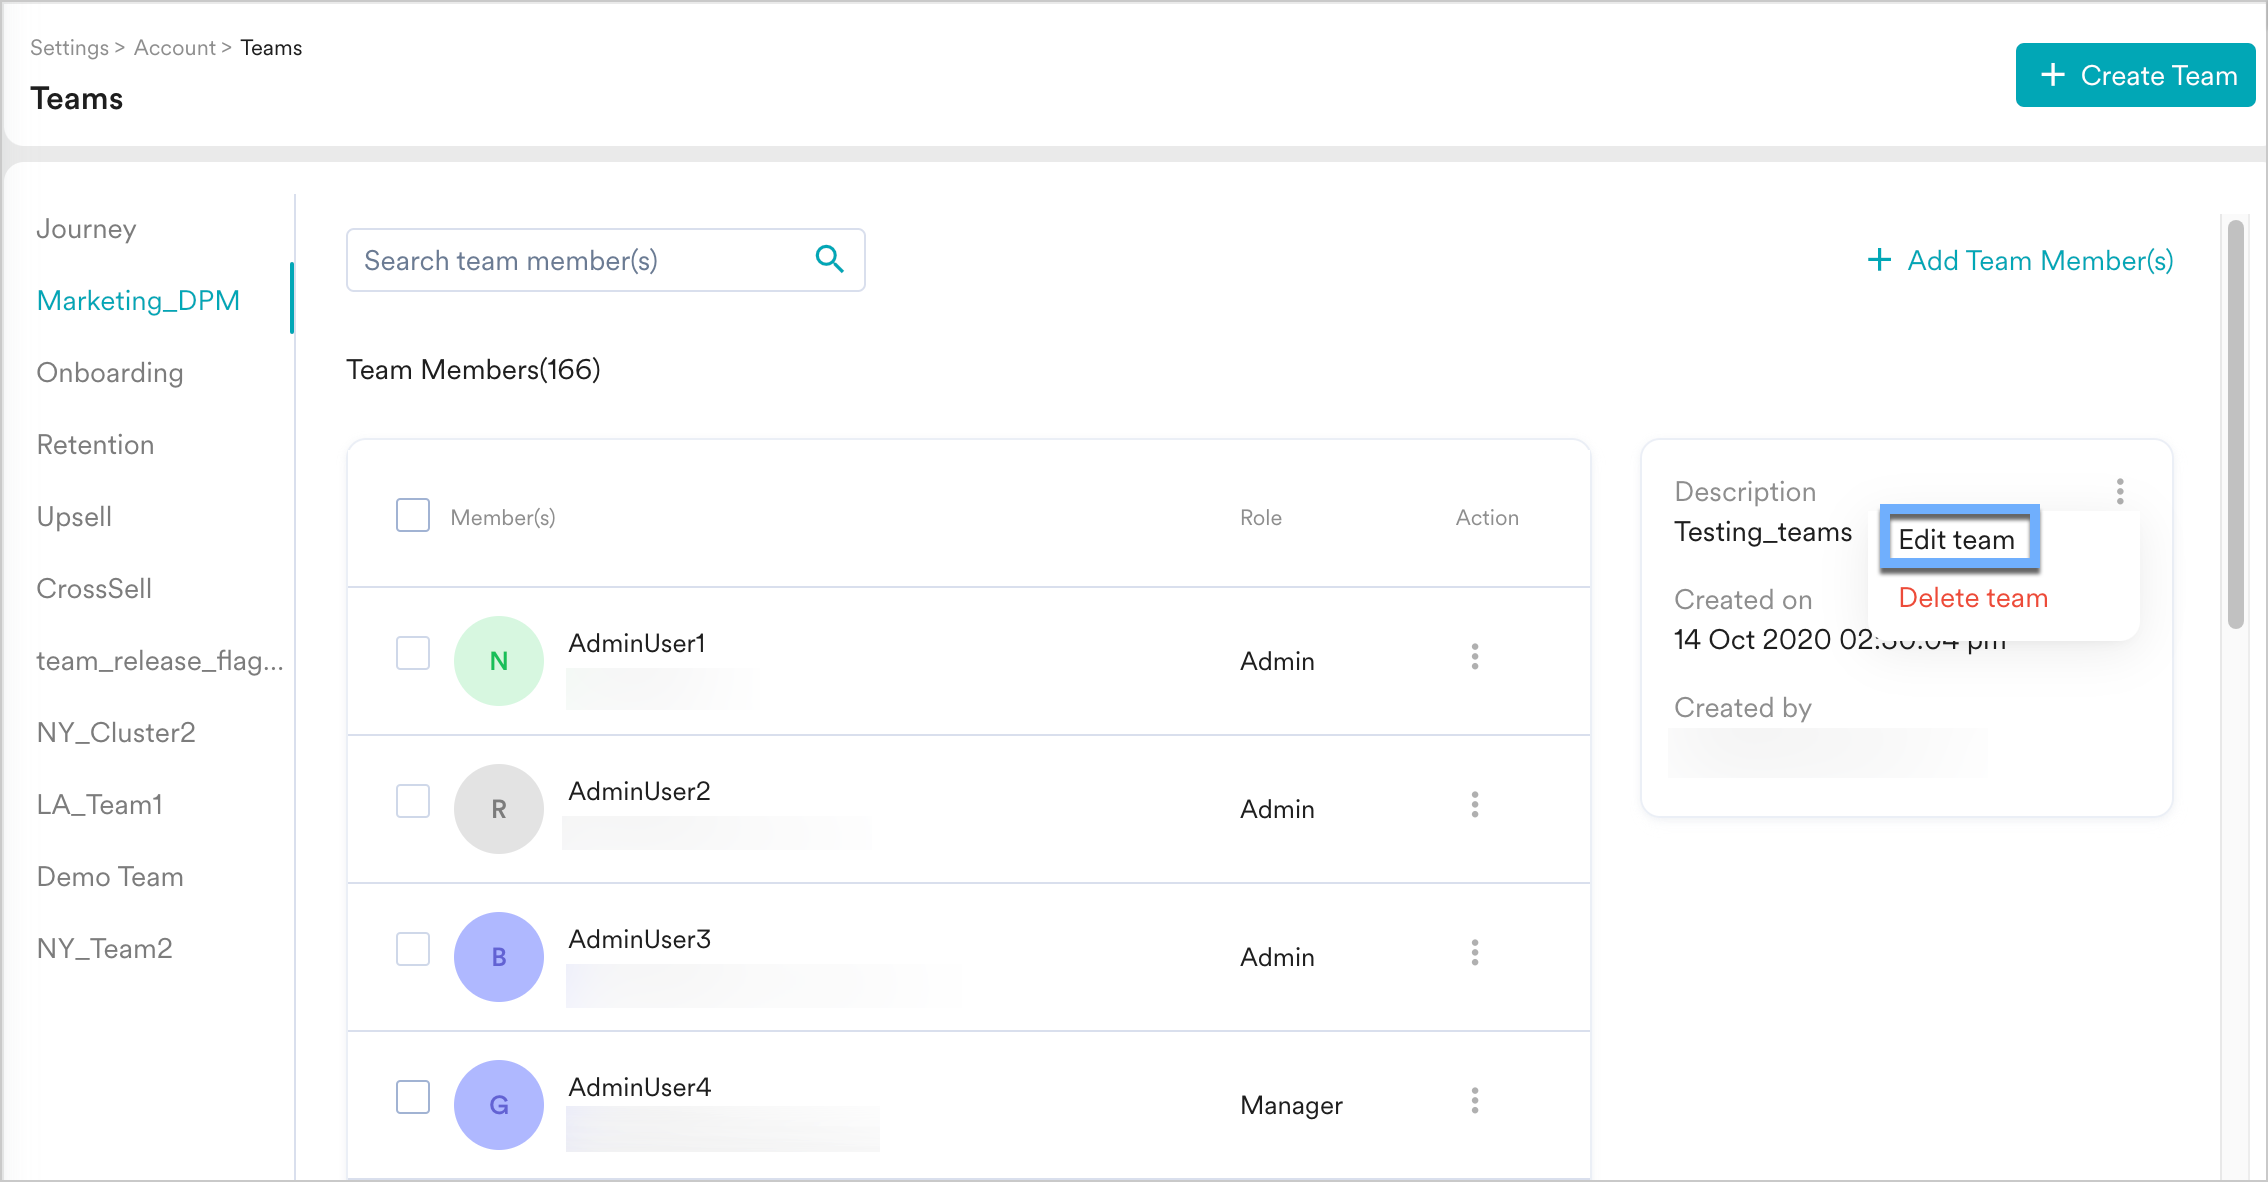
Task: Click the kebab menu on the Description card
Action: tap(2119, 489)
